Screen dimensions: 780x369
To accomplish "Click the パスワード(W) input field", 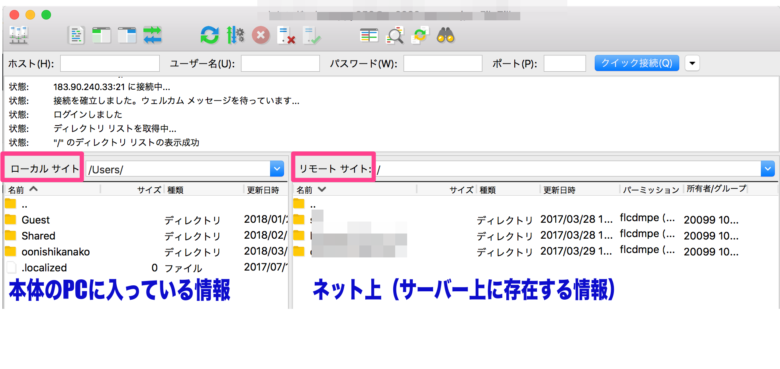I will click(x=443, y=64).
